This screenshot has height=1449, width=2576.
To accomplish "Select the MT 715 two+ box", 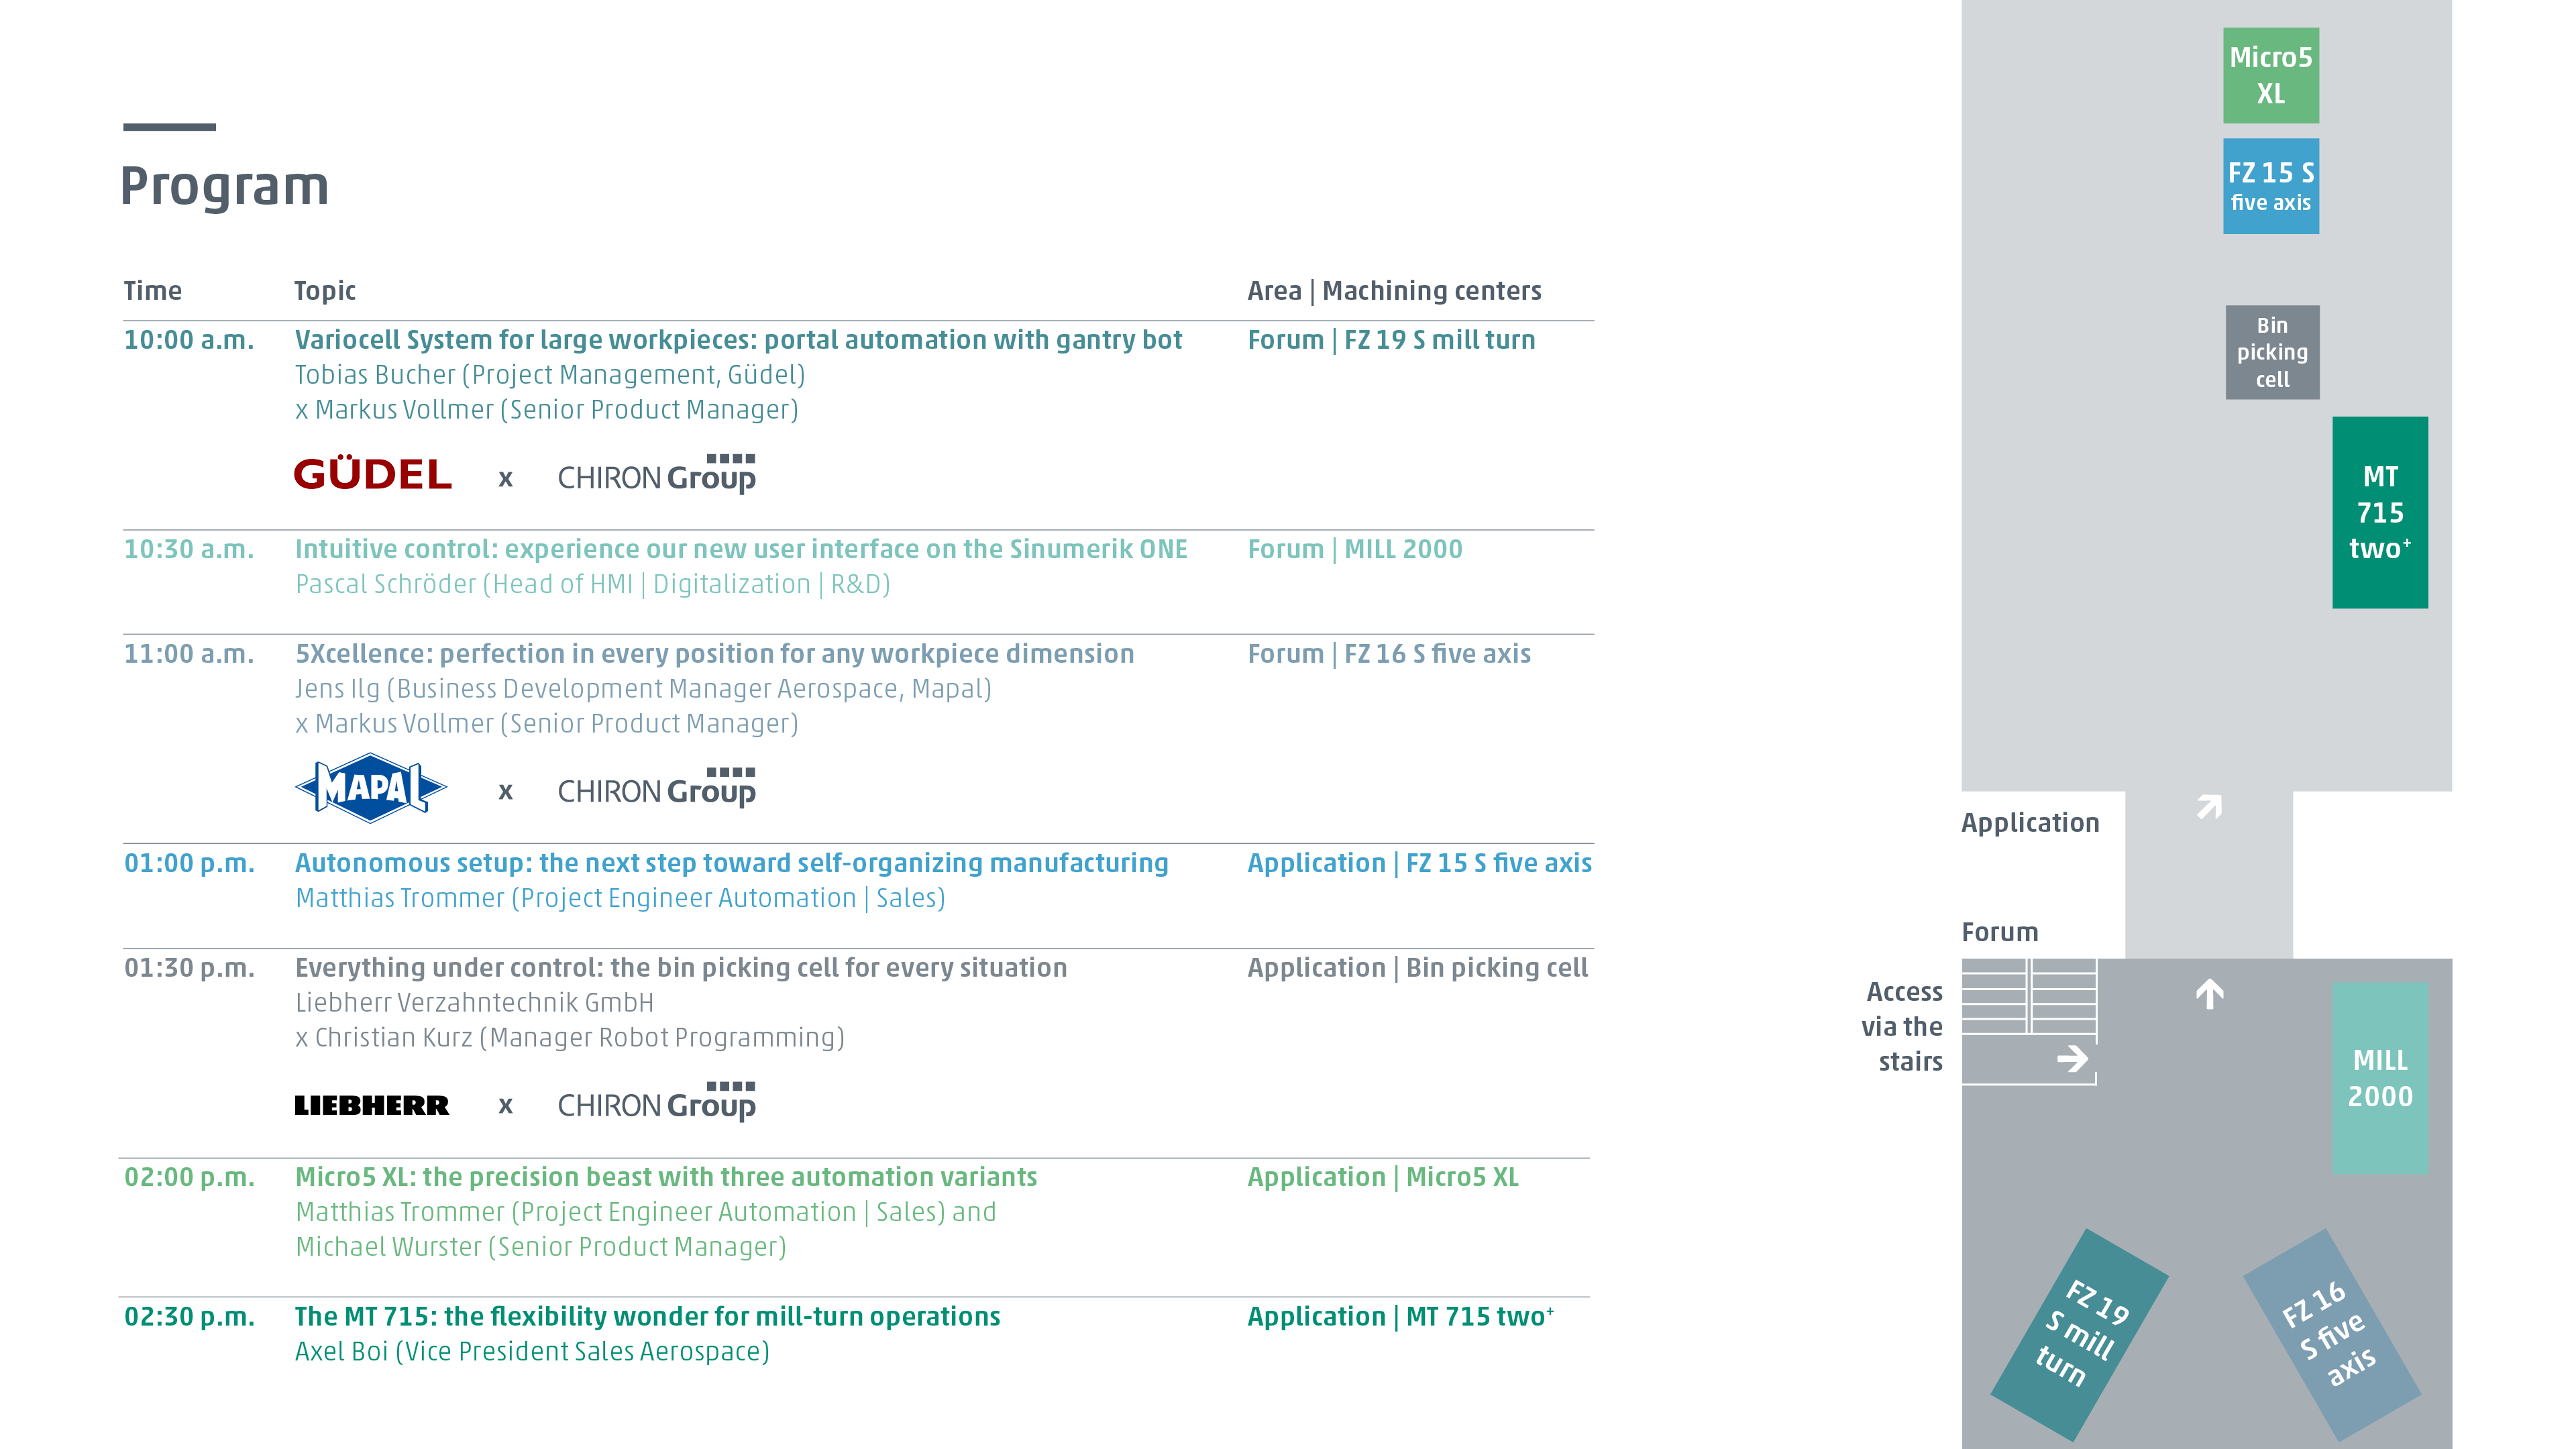I will [2379, 512].
